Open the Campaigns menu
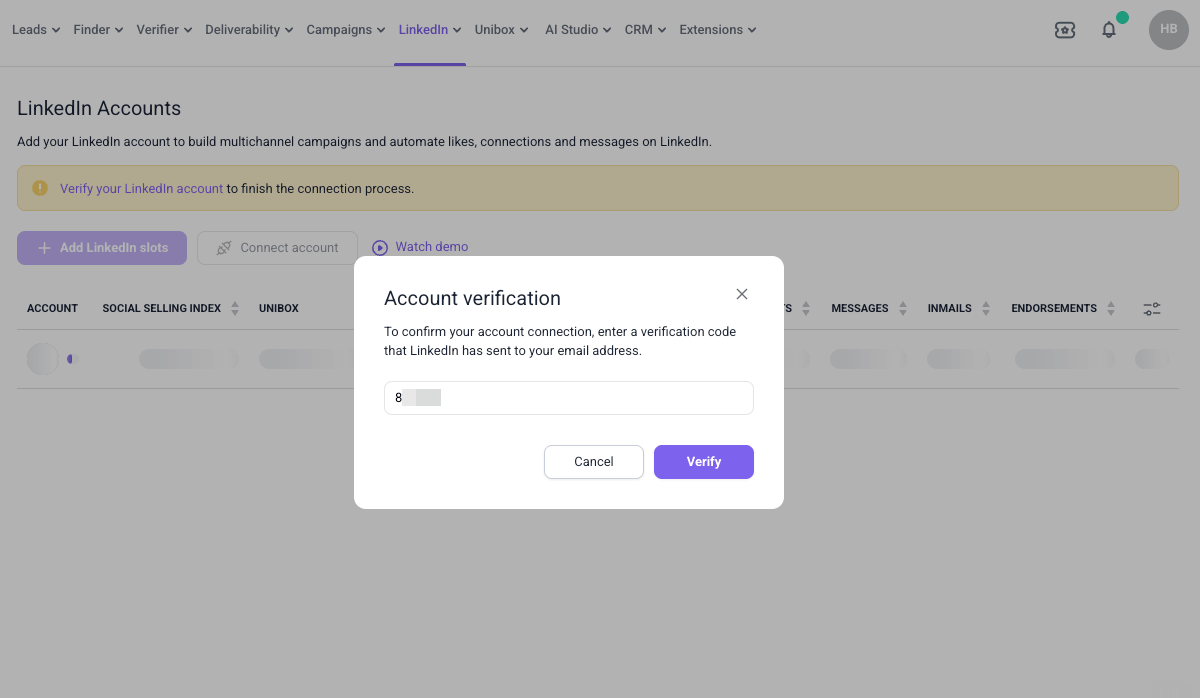 point(346,30)
